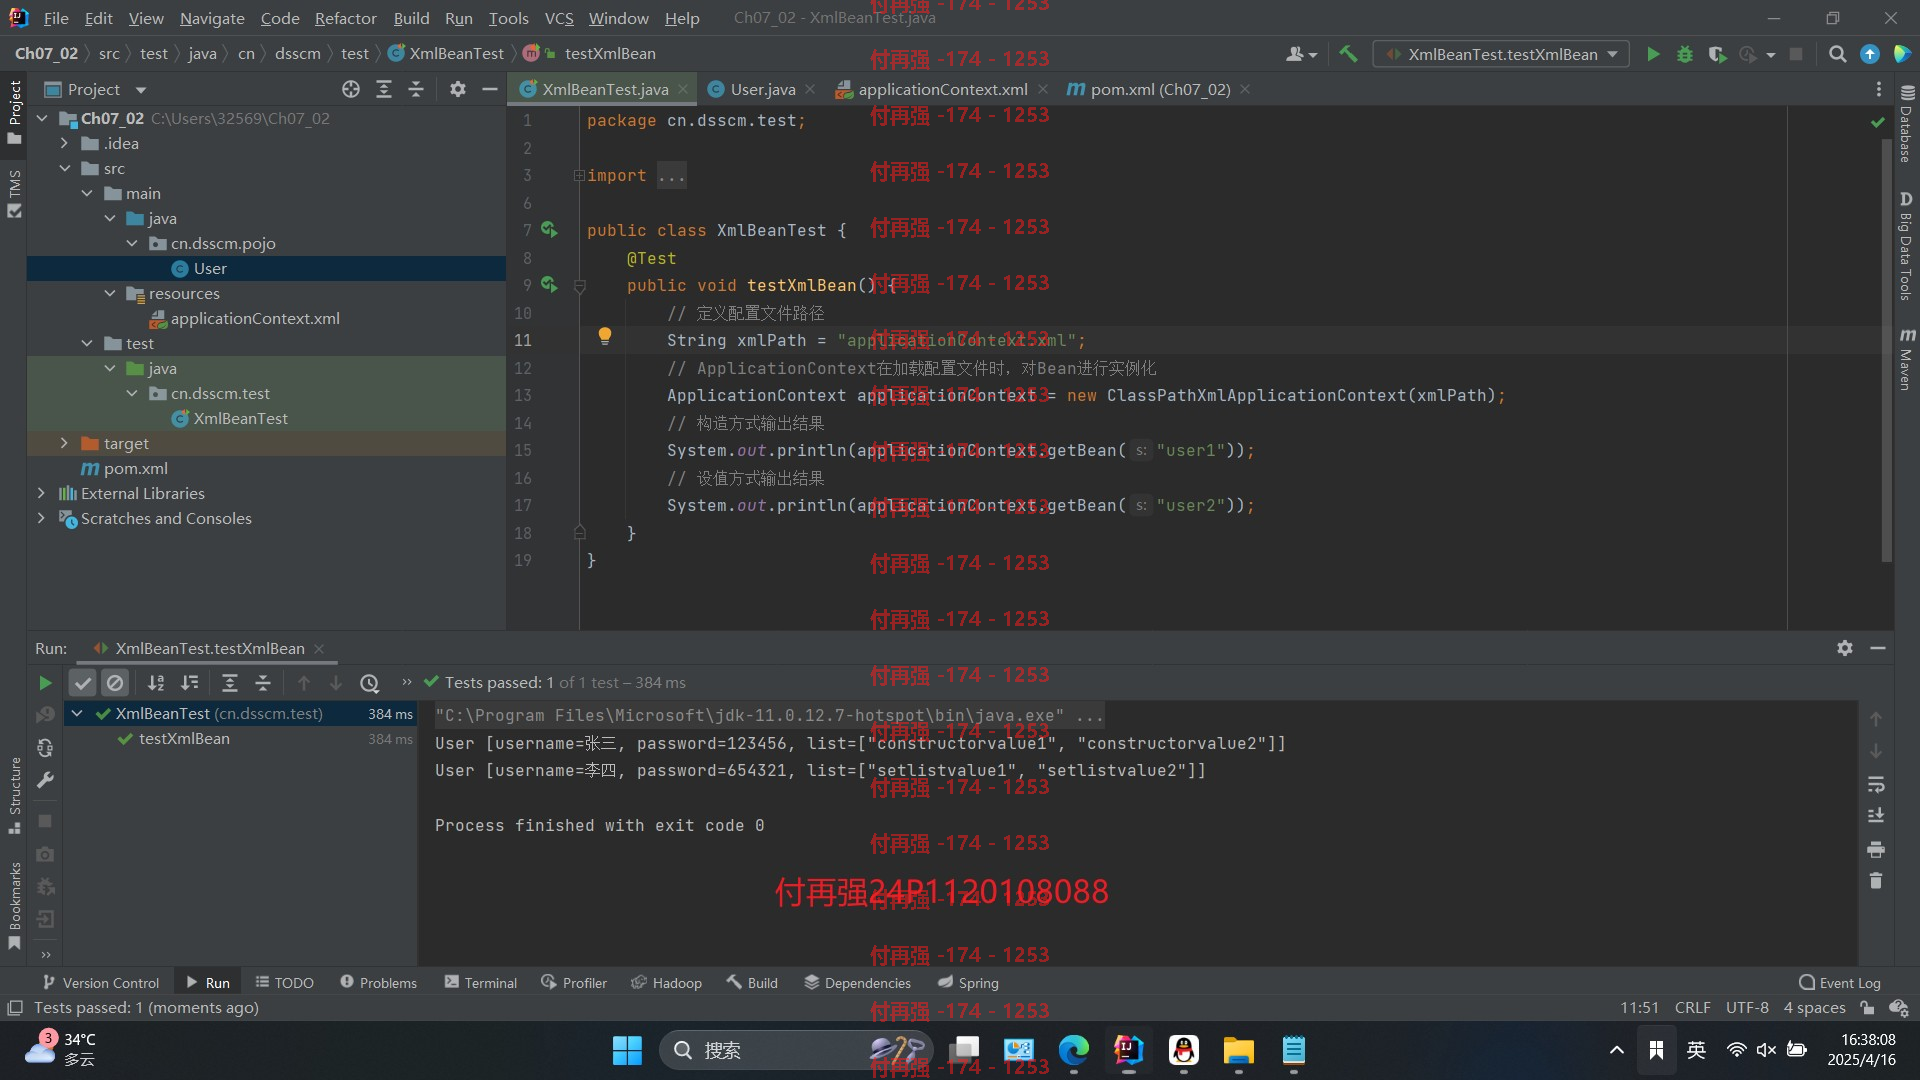Open the Maven tool window
This screenshot has height=1080, width=1920.
pyautogui.click(x=1906, y=359)
